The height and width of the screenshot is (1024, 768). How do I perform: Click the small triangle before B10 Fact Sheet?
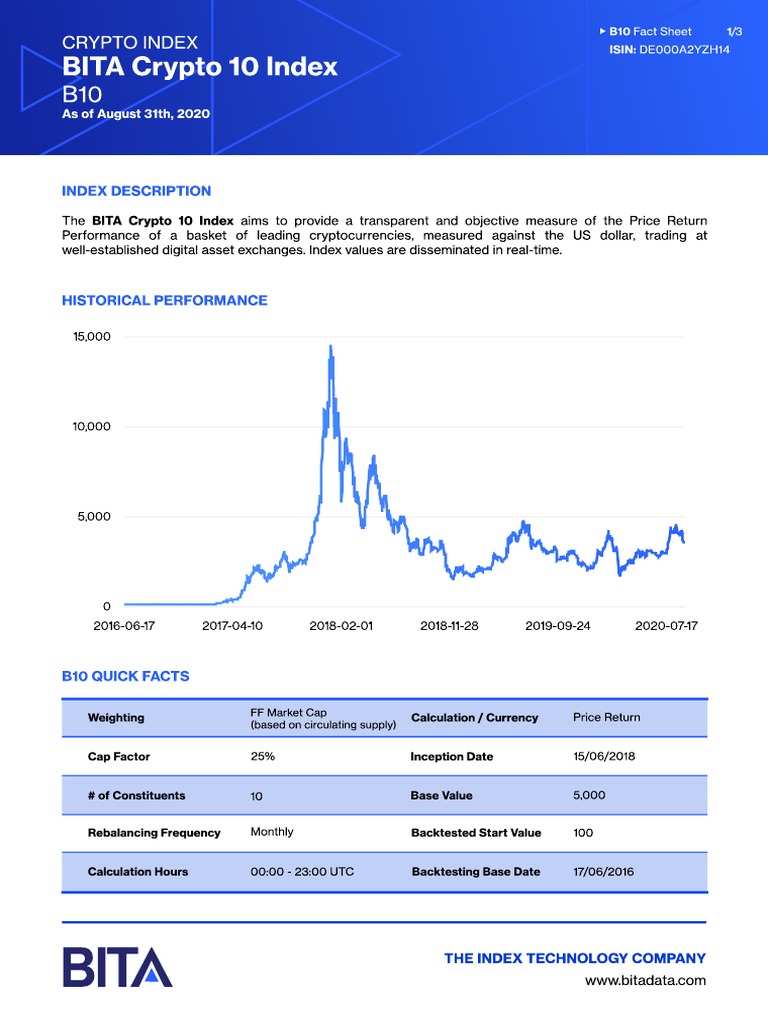(x=602, y=31)
